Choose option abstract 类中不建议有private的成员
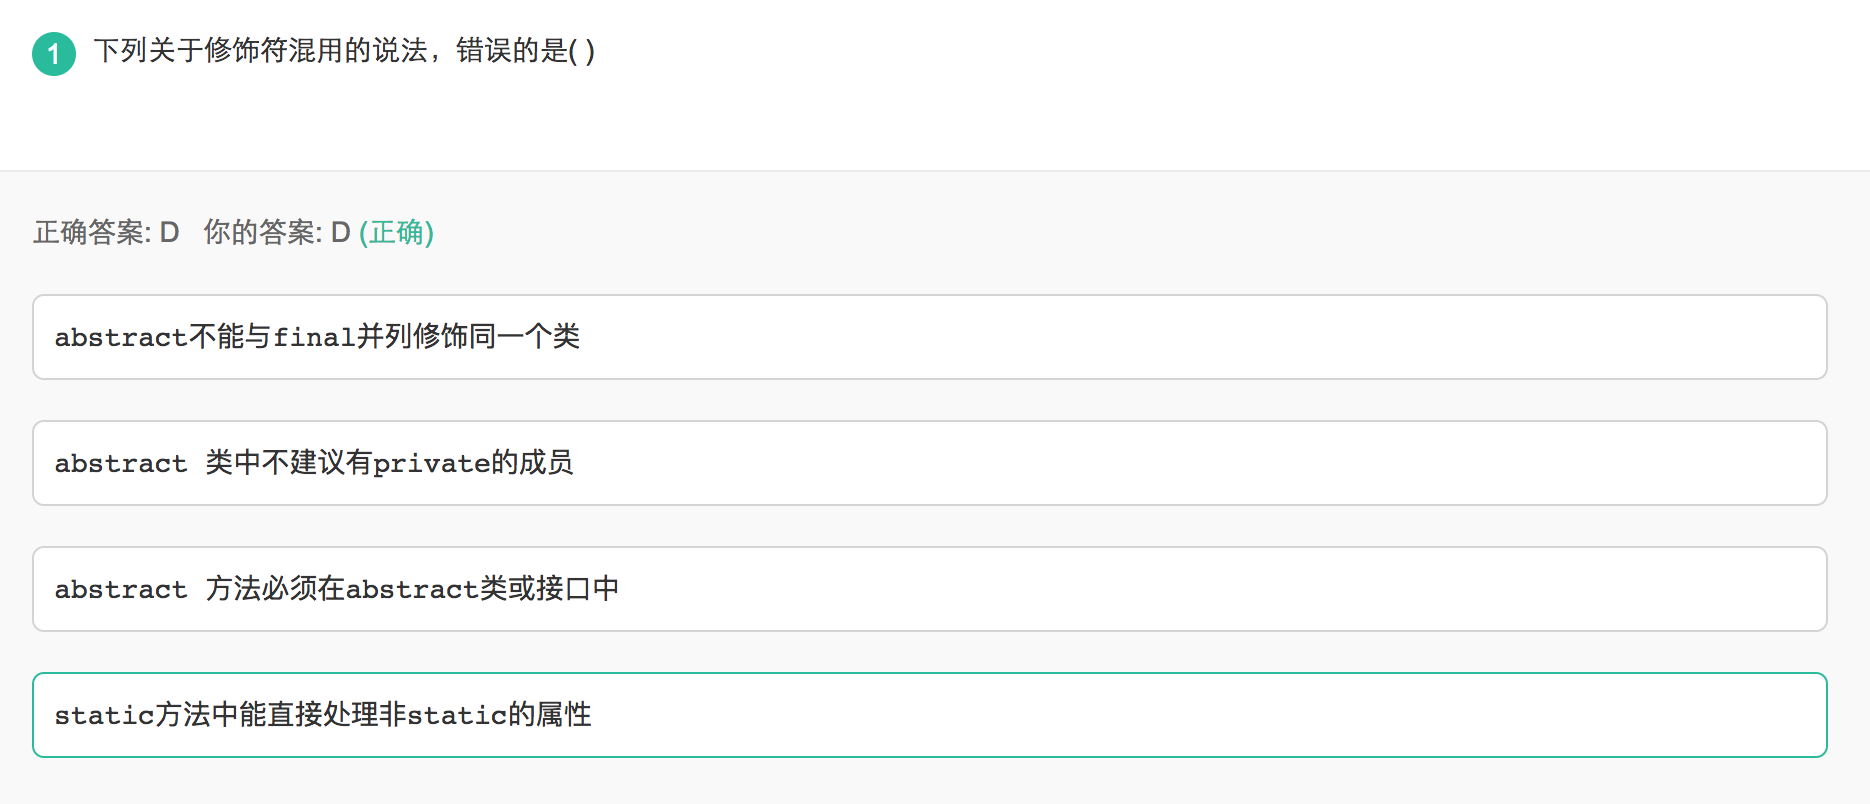Screen dimensions: 1870x804 pos(928,463)
